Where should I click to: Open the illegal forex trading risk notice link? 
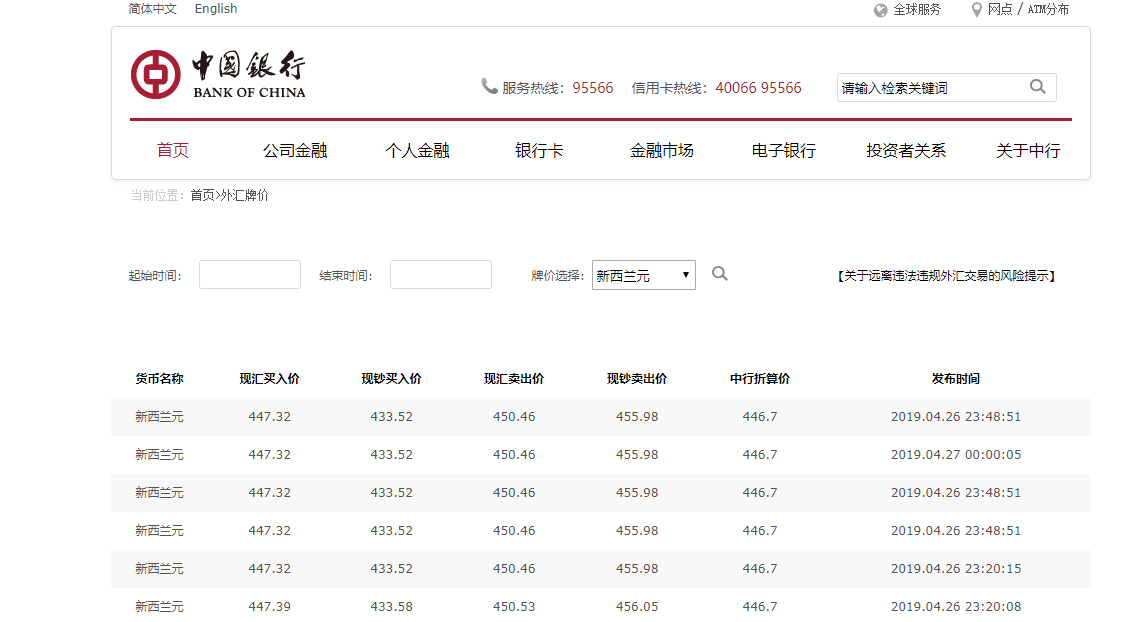coord(946,276)
